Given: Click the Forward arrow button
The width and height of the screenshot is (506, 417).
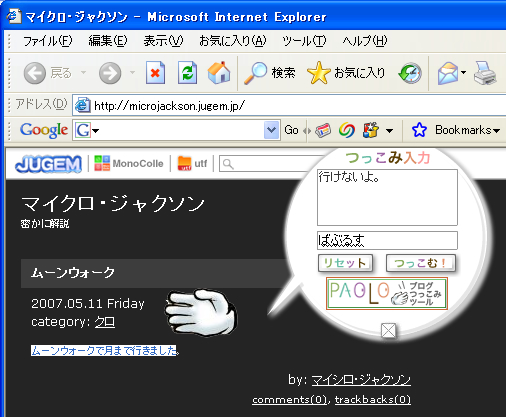Looking at the screenshot, I should 110,73.
